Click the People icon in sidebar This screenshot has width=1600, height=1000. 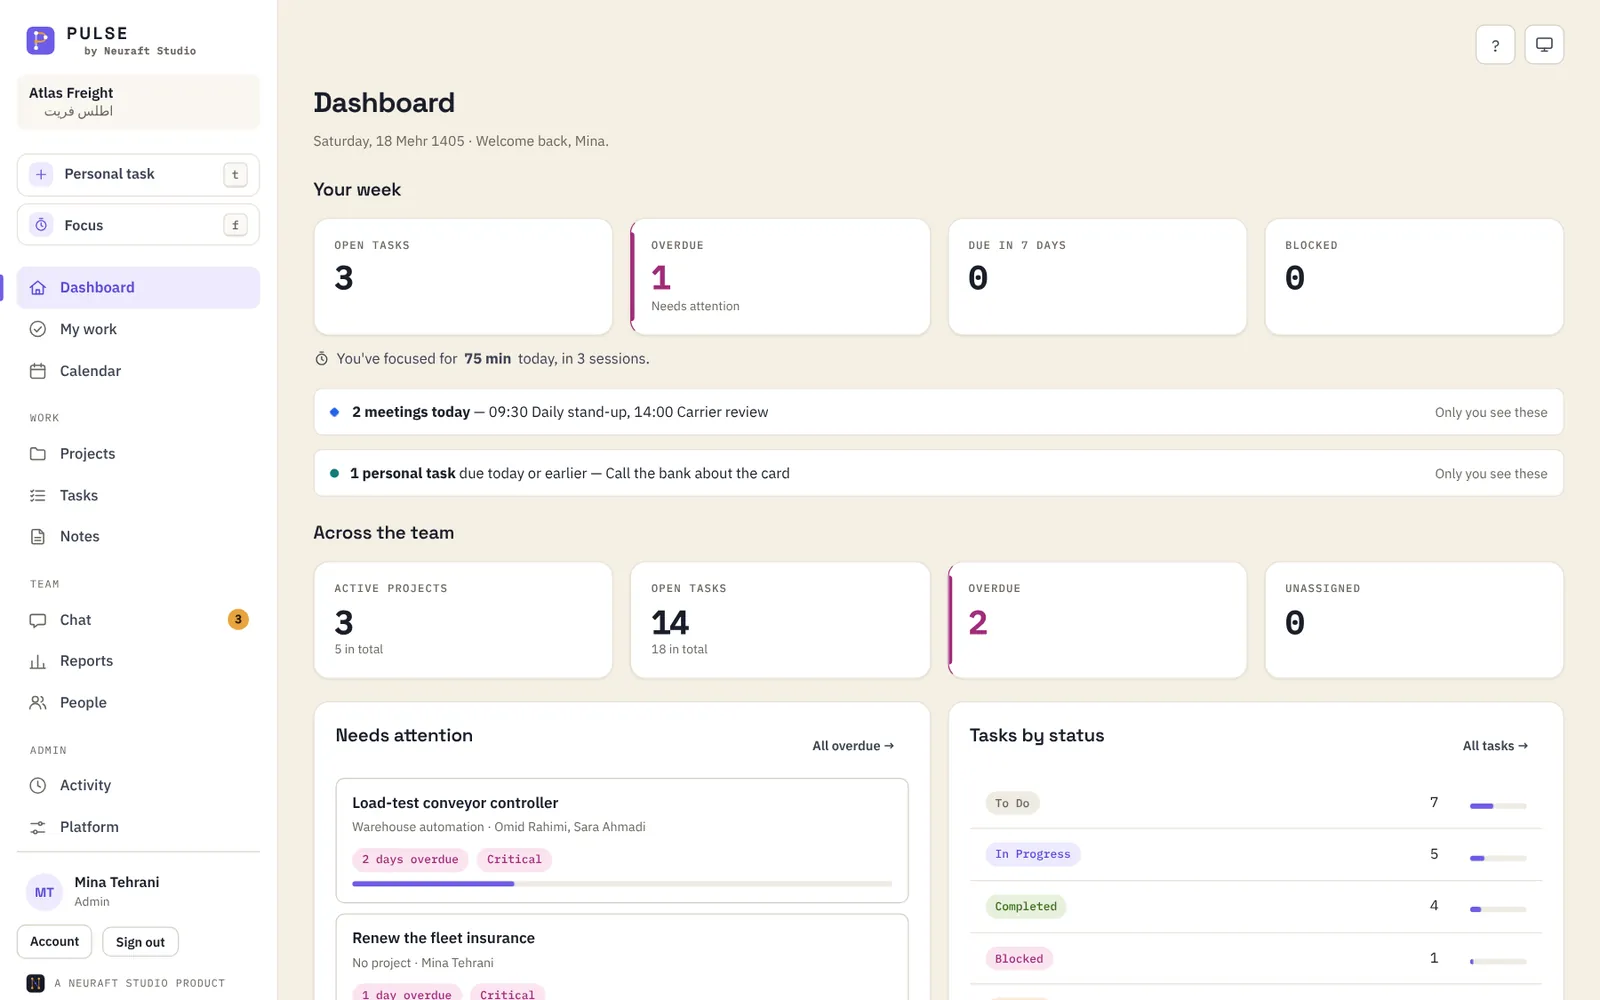38,703
